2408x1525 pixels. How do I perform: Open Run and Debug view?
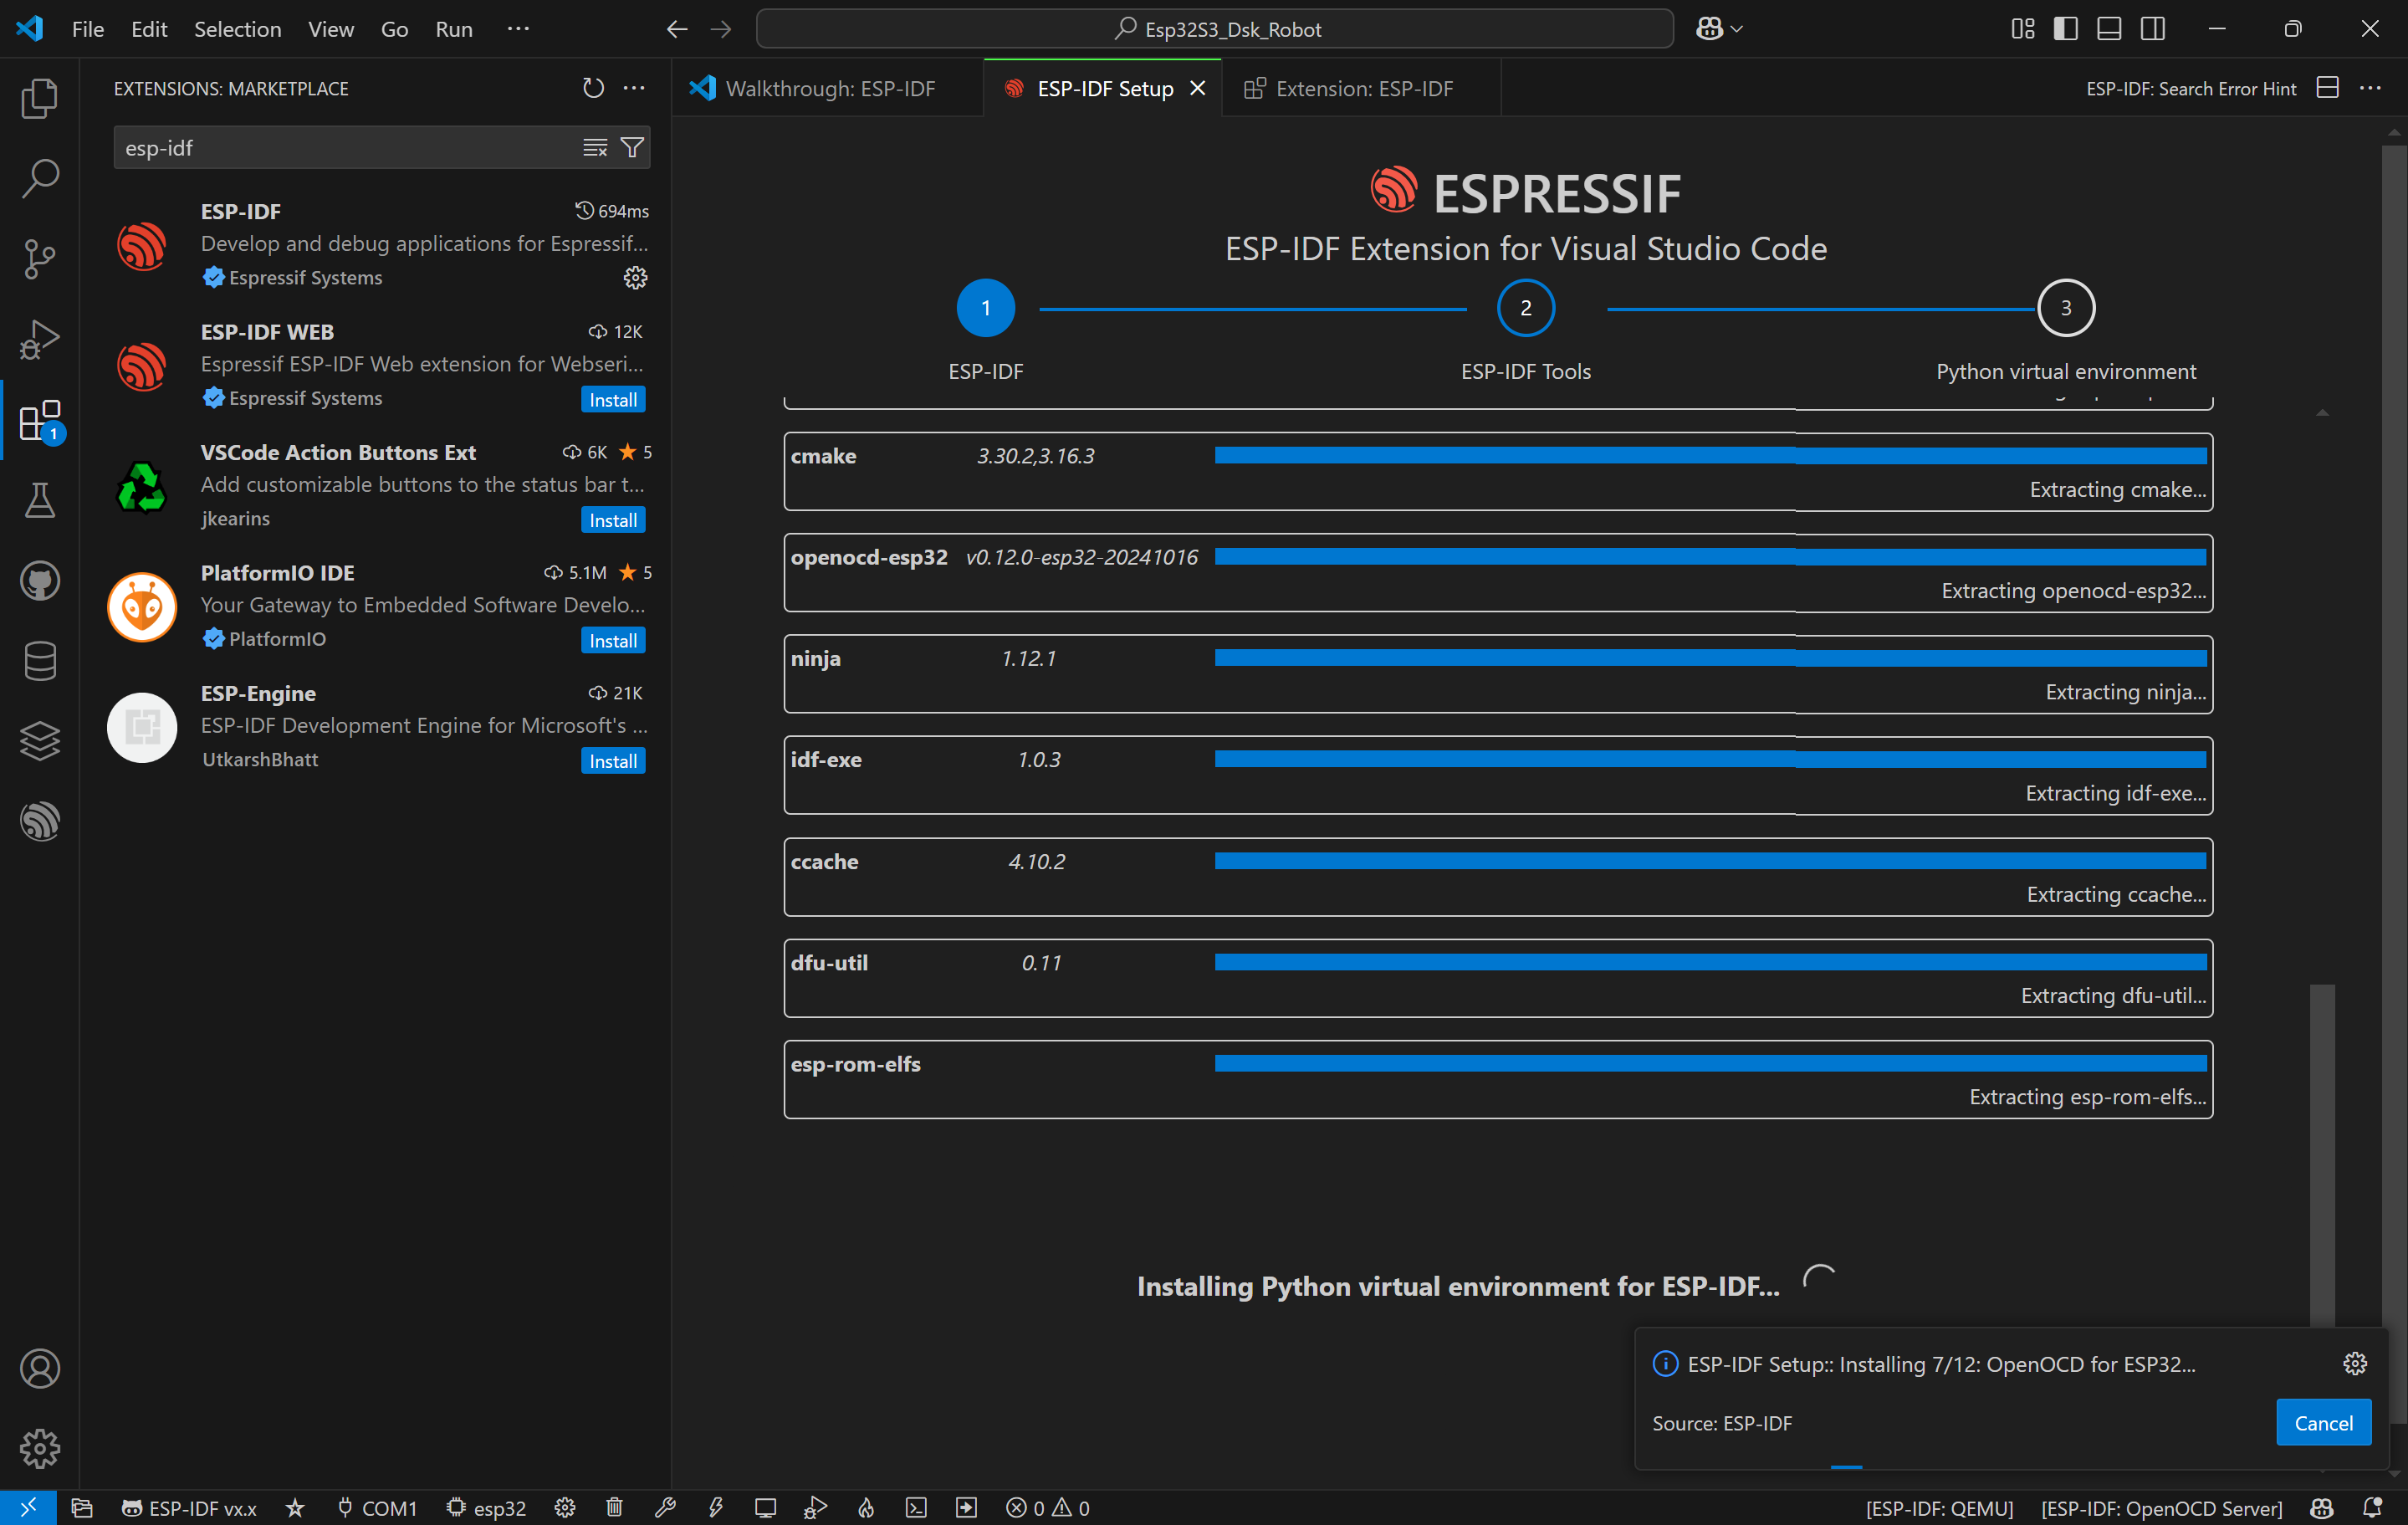click(40, 339)
